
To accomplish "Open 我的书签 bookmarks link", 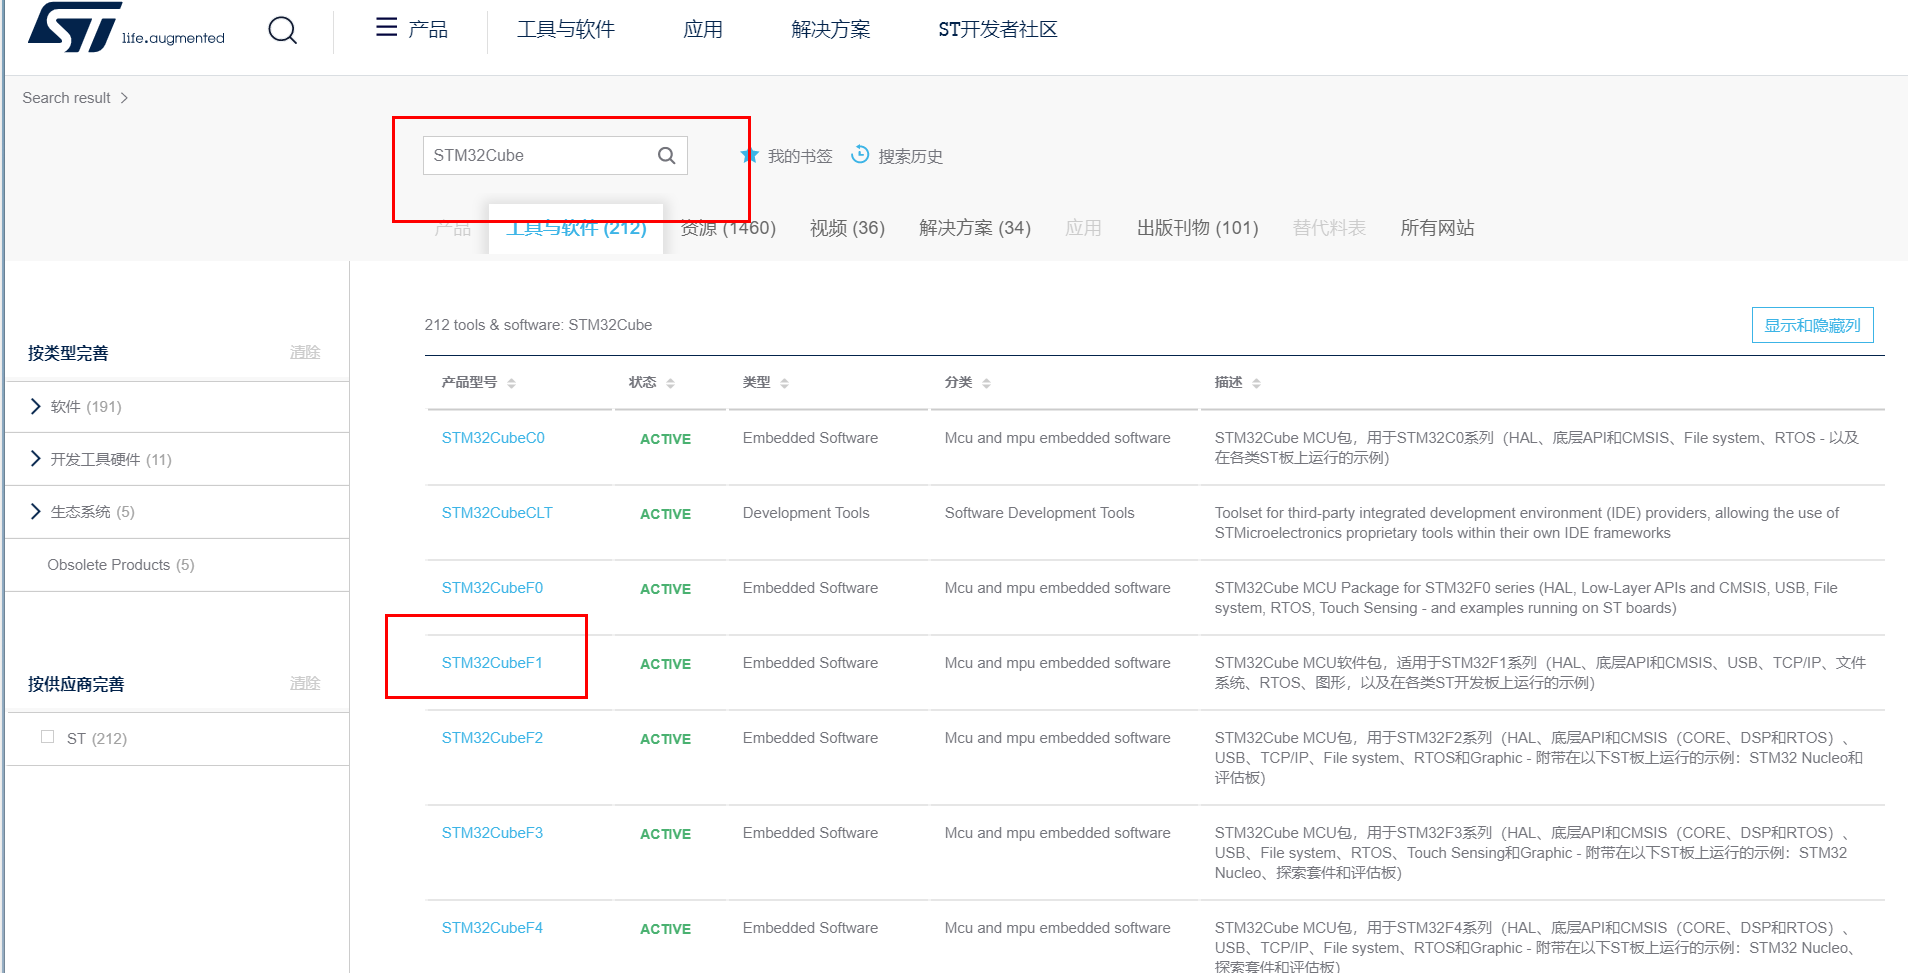I will [x=800, y=156].
